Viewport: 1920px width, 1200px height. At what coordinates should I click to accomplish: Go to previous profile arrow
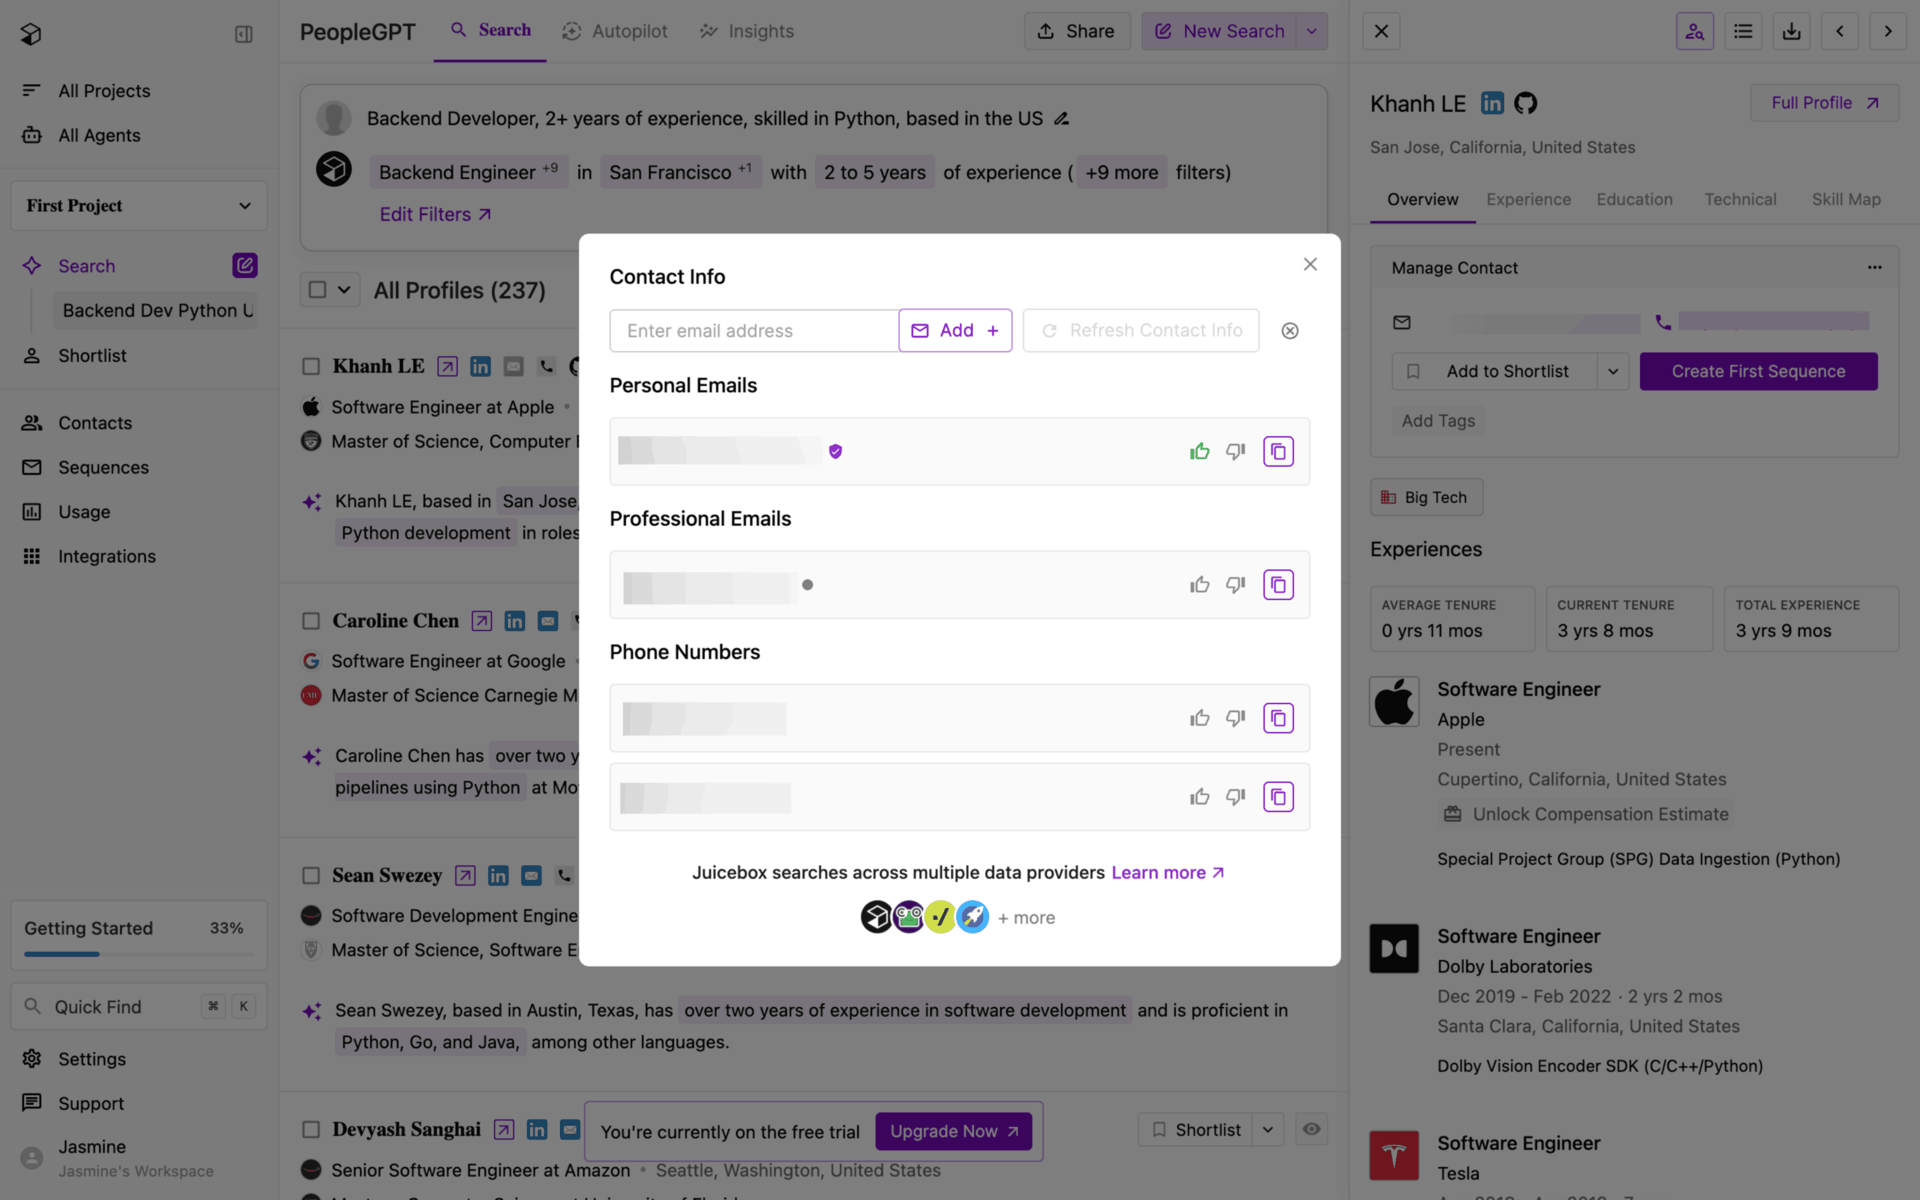pos(1839,31)
